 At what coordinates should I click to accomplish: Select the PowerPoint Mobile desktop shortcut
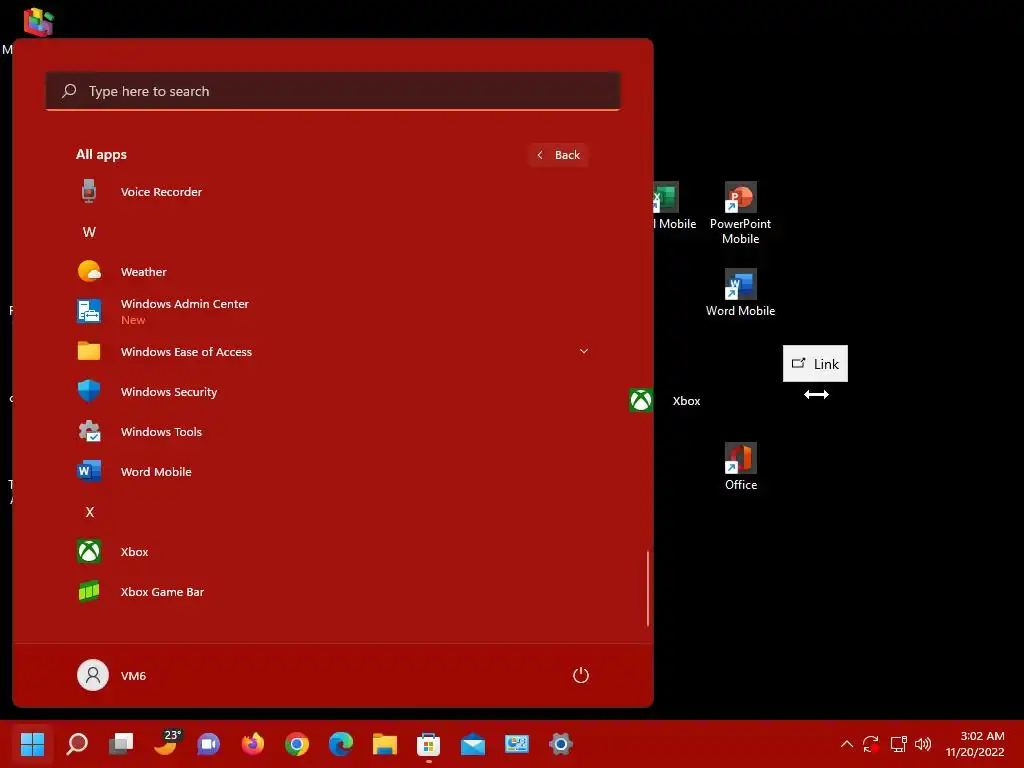pyautogui.click(x=741, y=214)
